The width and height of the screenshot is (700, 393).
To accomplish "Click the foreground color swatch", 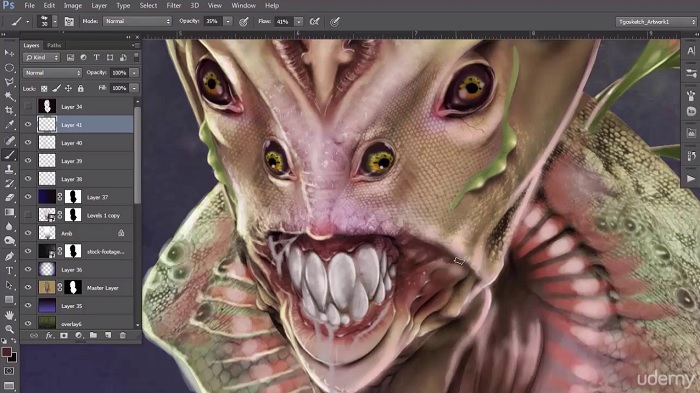I will [x=6, y=352].
